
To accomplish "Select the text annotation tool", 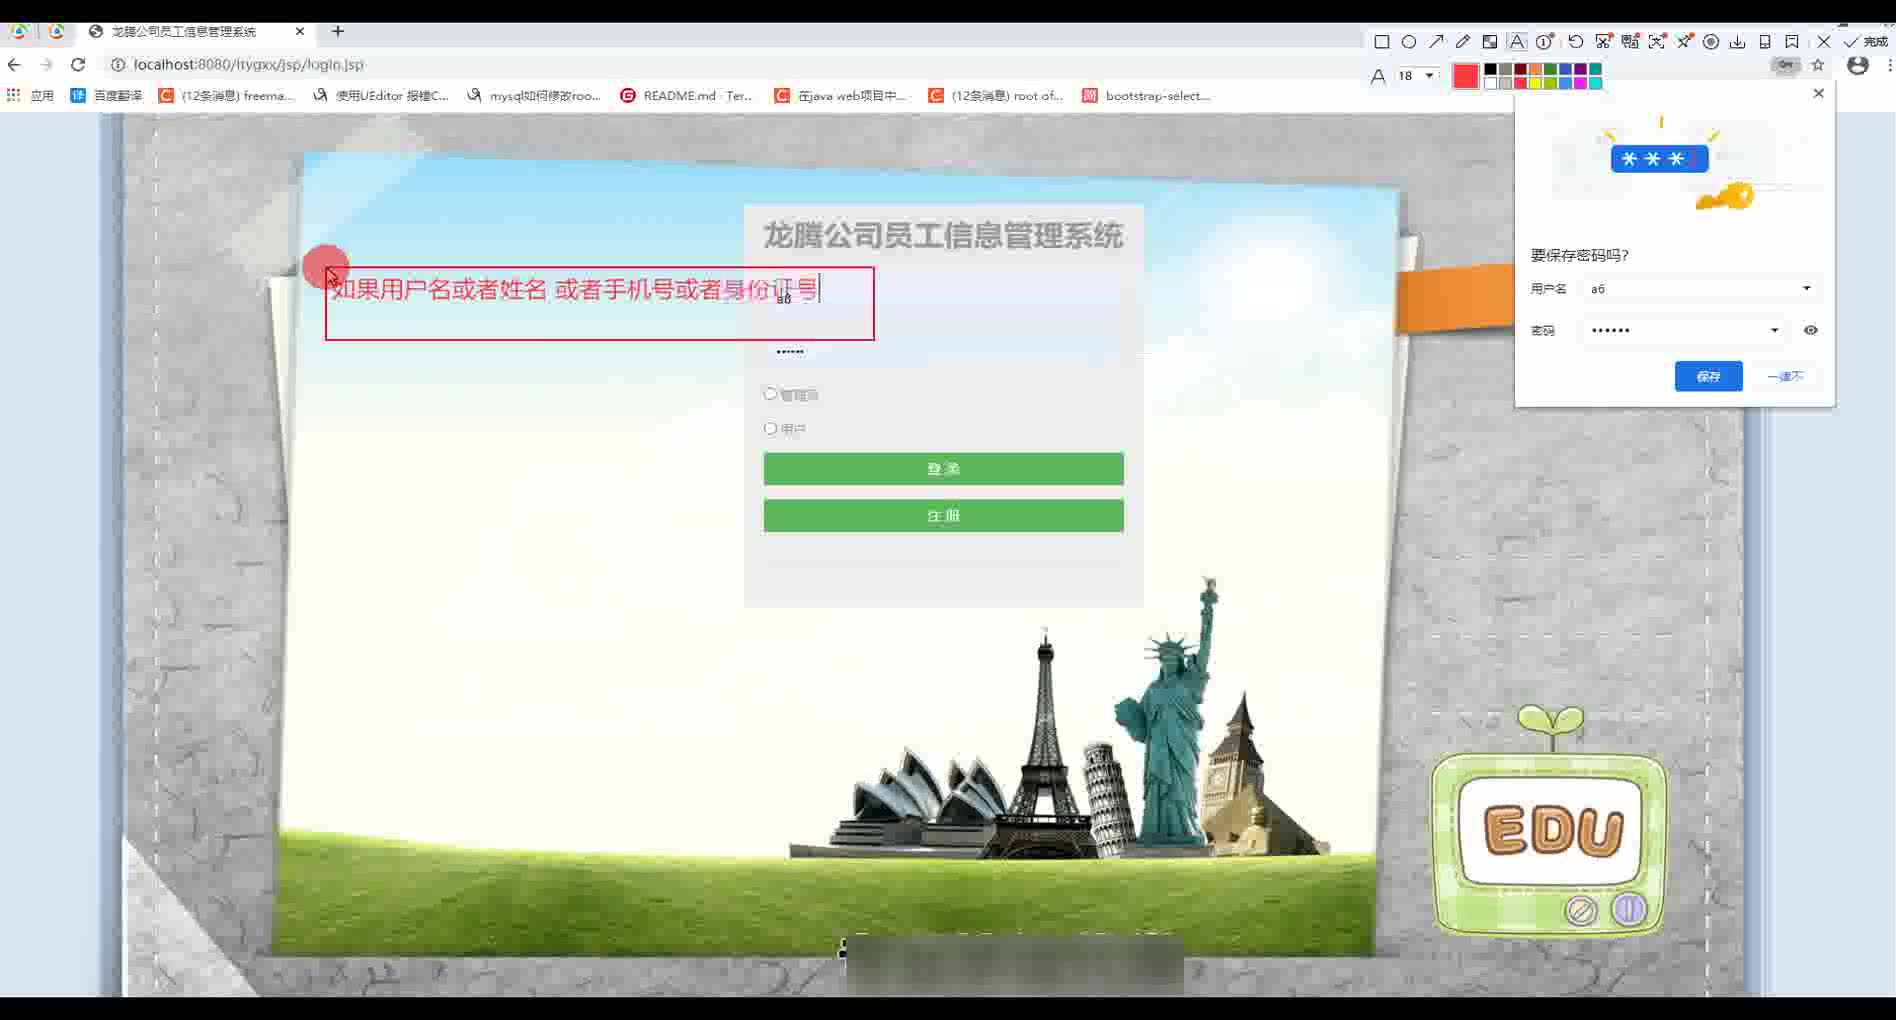I will click(1517, 42).
